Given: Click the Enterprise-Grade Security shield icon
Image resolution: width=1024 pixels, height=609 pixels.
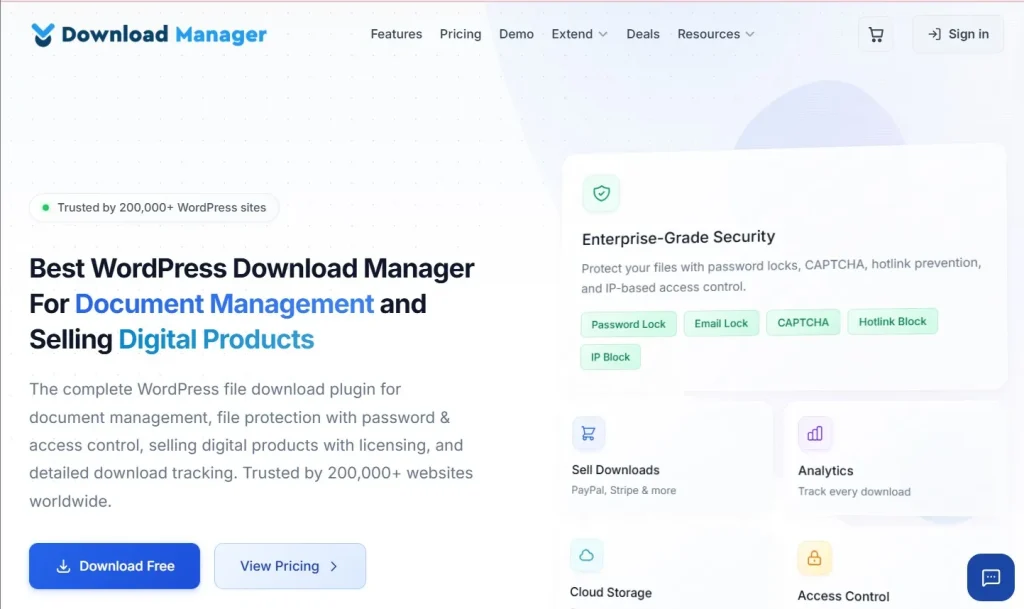Looking at the screenshot, I should tap(601, 193).
